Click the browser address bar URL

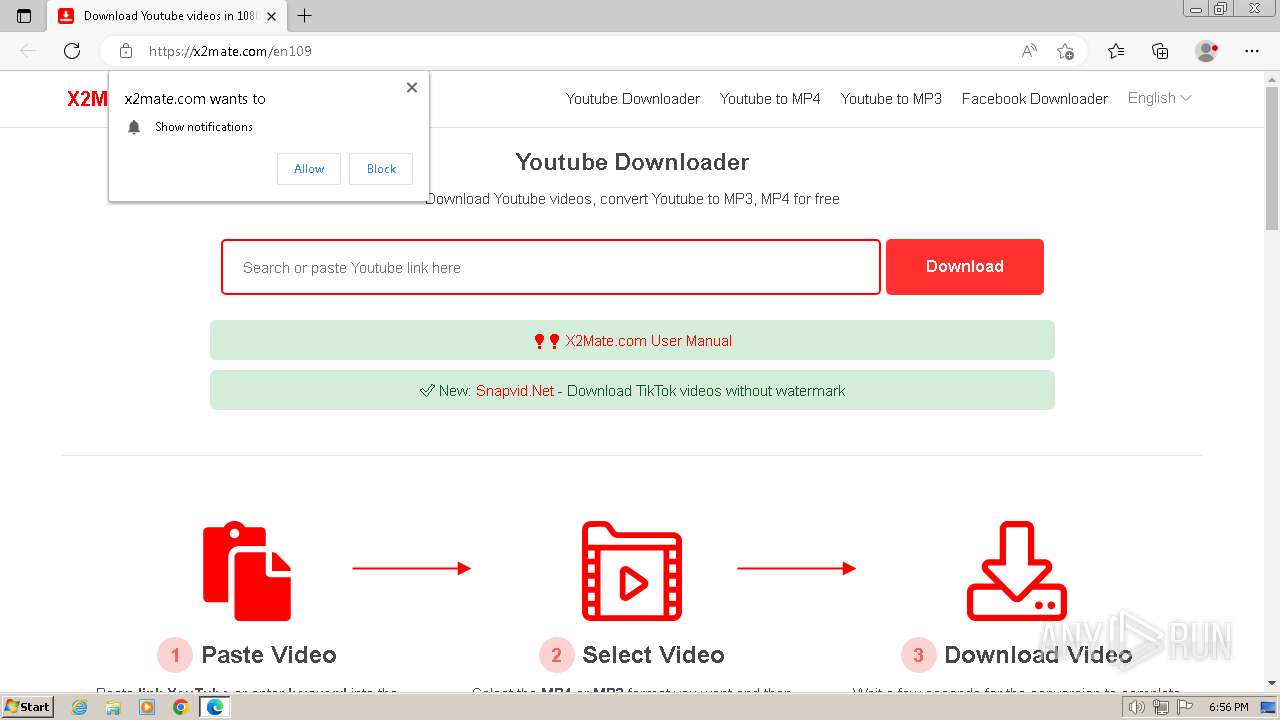click(x=230, y=51)
